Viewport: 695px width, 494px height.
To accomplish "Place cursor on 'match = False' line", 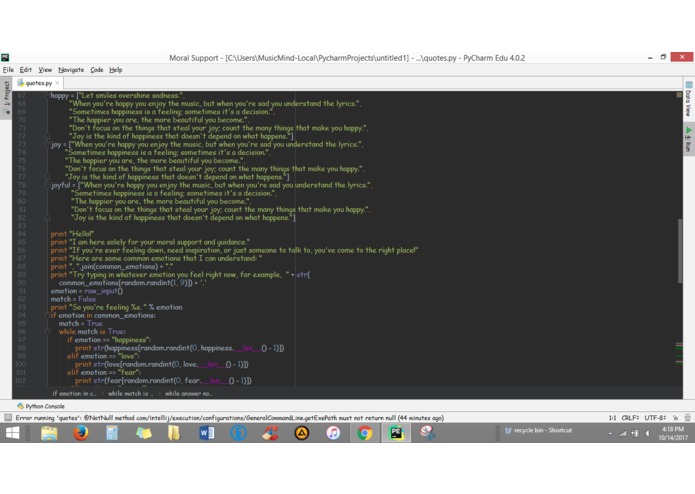I will [x=73, y=299].
